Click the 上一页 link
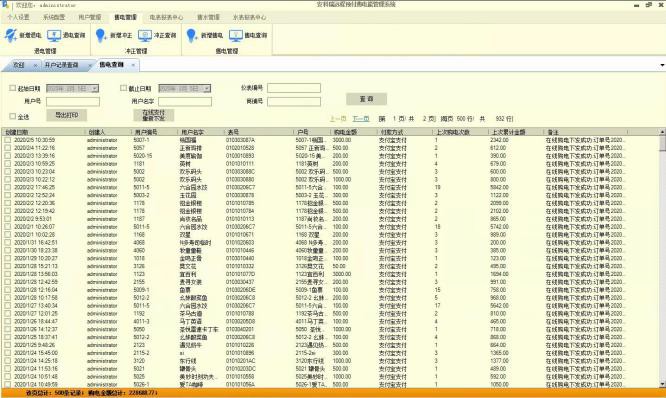The width and height of the screenshot is (666, 398). [338, 119]
